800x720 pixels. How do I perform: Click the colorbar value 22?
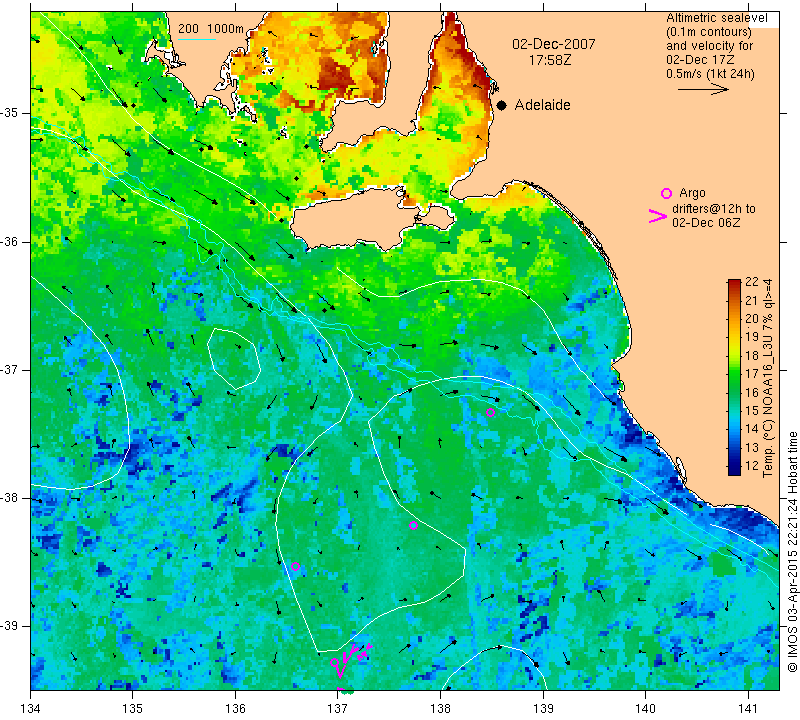click(x=752, y=282)
